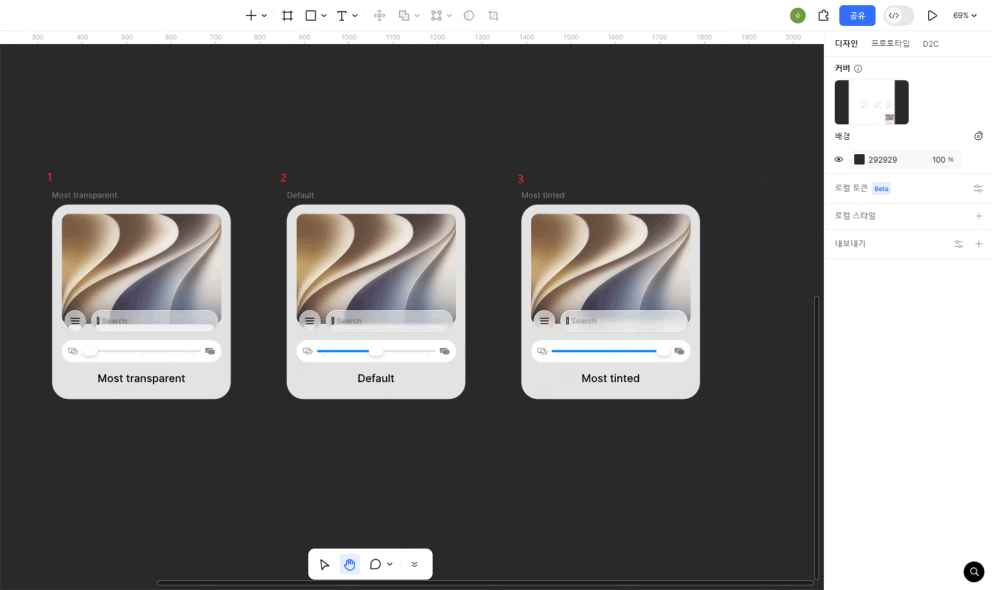Open dropdown arrow next to comment tool
Viewport: 993px width, 590px height.
(x=390, y=564)
